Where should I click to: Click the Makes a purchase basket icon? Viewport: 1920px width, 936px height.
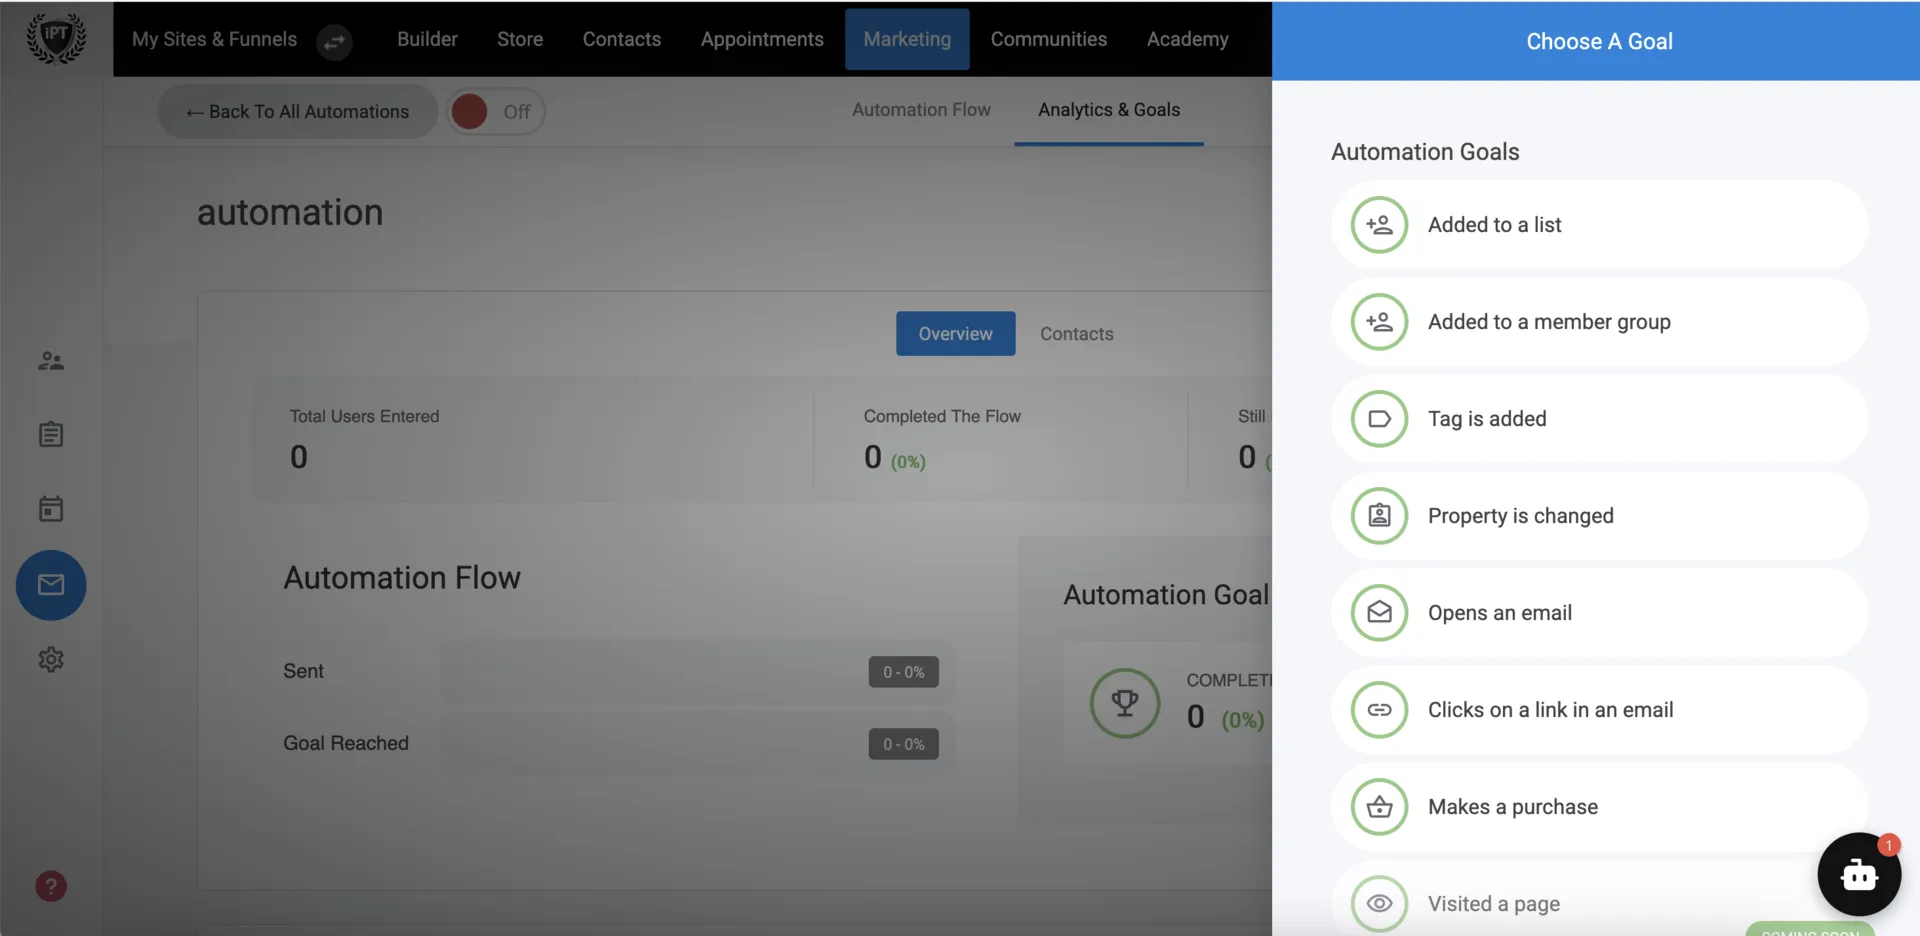click(1379, 807)
